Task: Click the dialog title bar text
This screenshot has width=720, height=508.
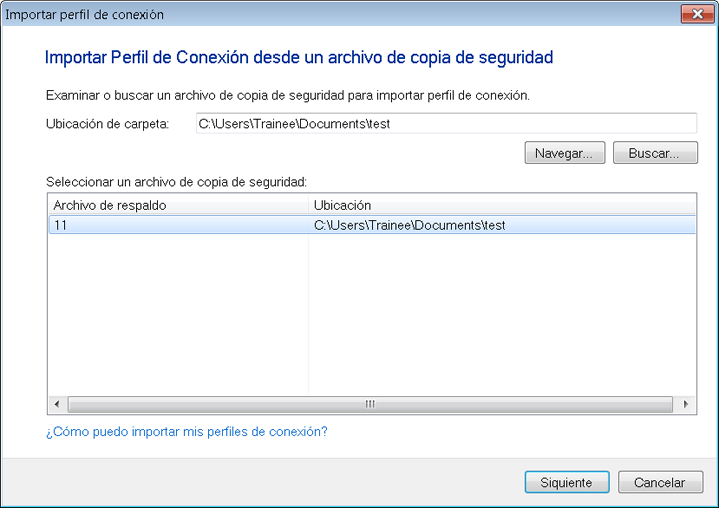Action: (85, 15)
